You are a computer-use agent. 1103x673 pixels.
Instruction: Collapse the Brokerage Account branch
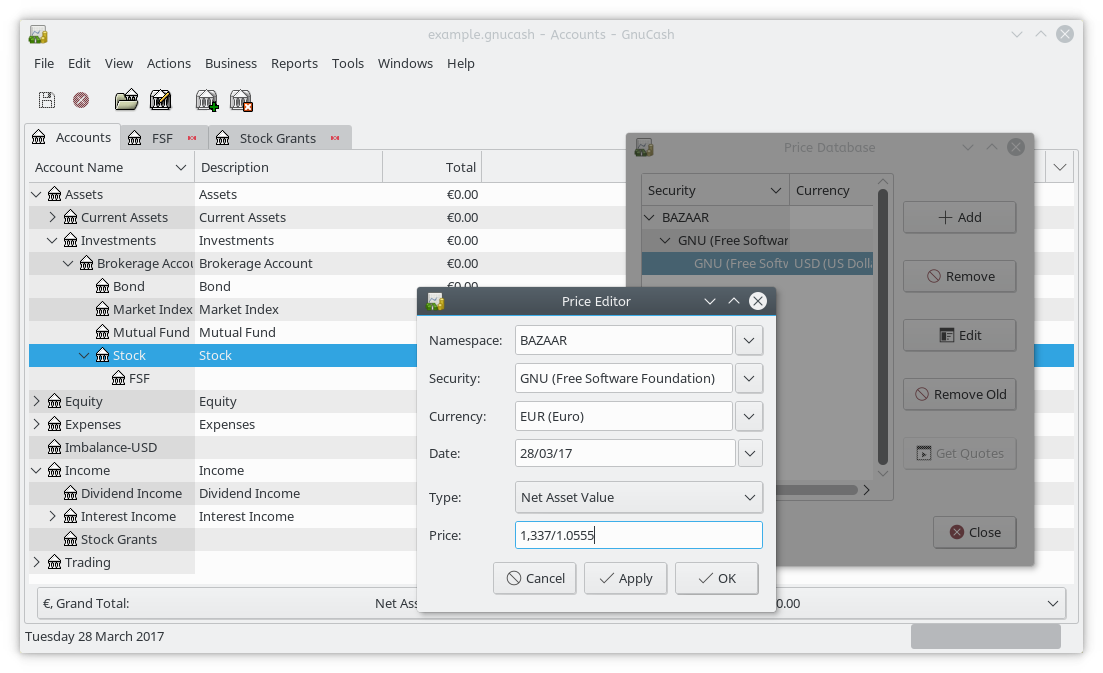pos(68,263)
